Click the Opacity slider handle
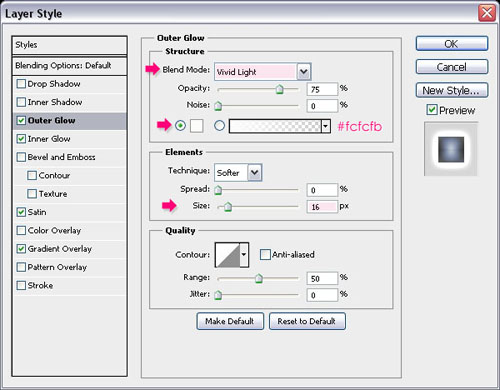This screenshot has width=500, height=390. pos(279,89)
